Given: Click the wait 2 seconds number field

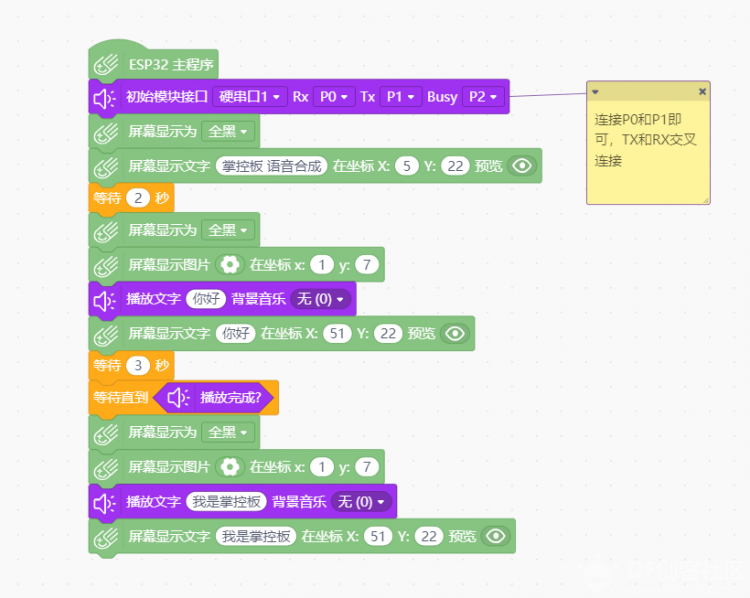Looking at the screenshot, I should coord(138,198).
